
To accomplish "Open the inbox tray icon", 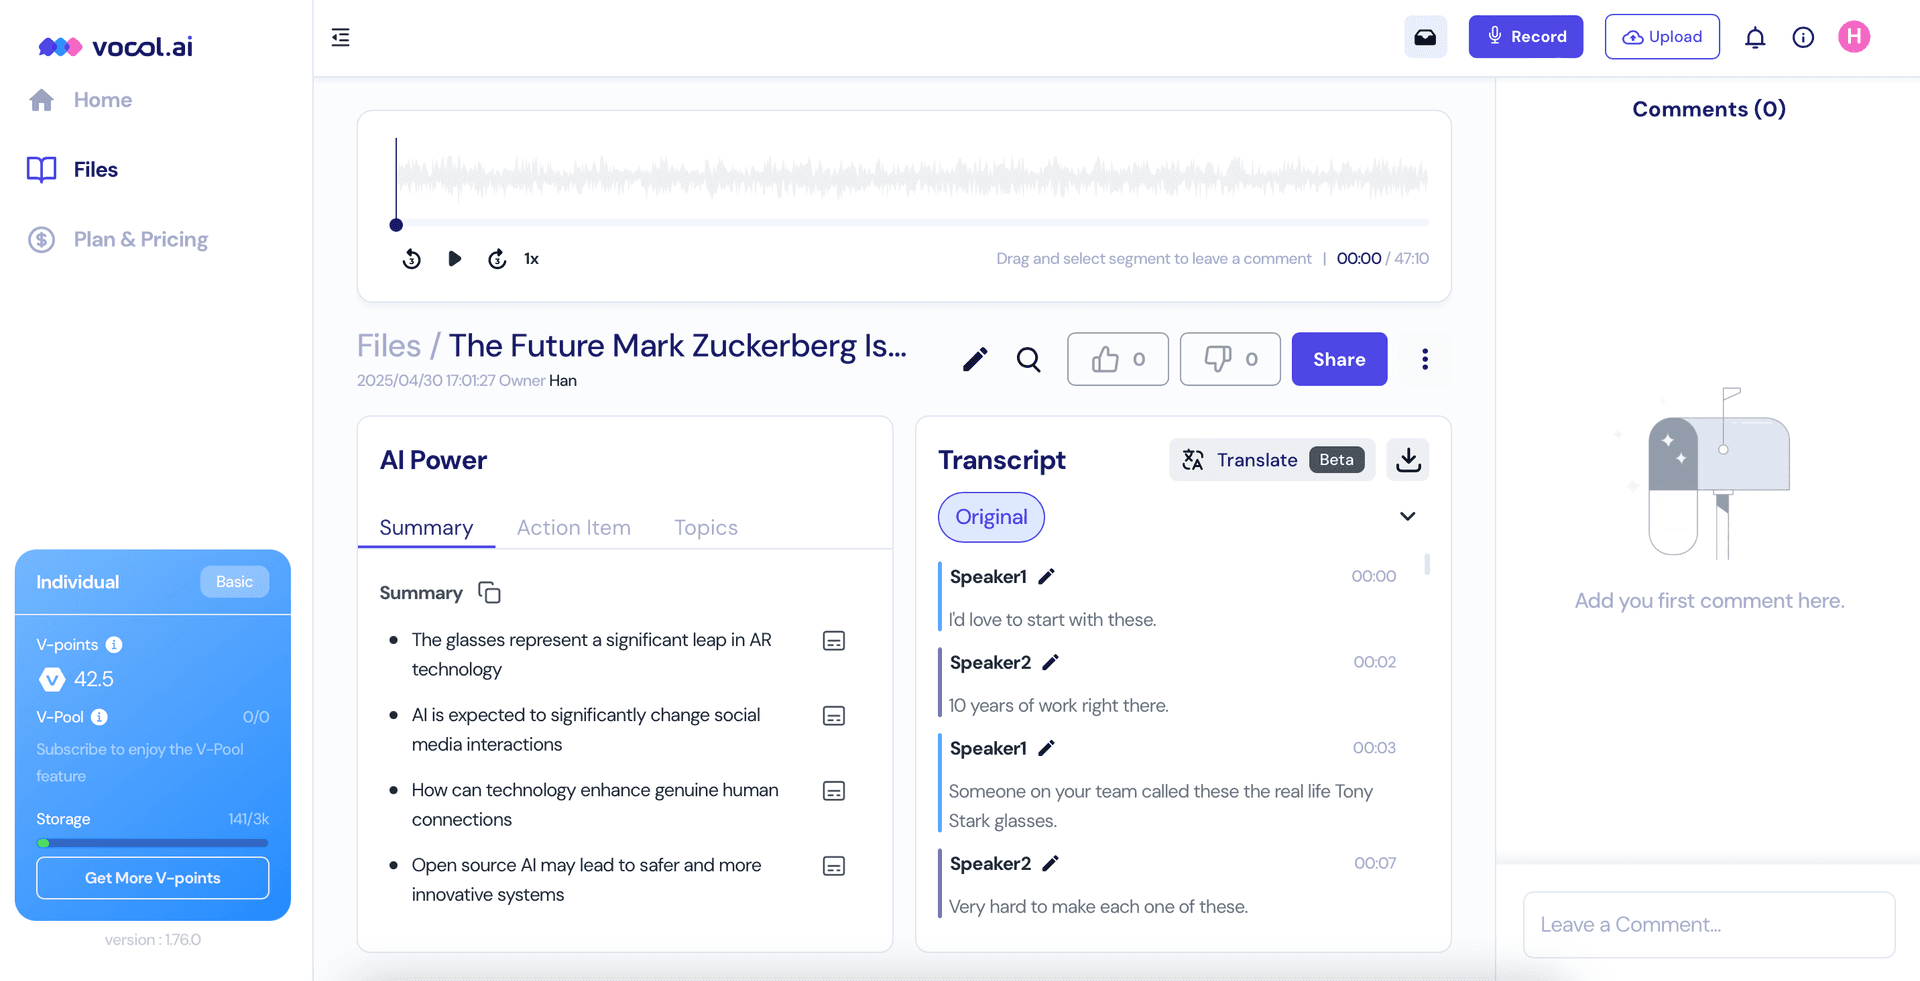I will 1425,37.
